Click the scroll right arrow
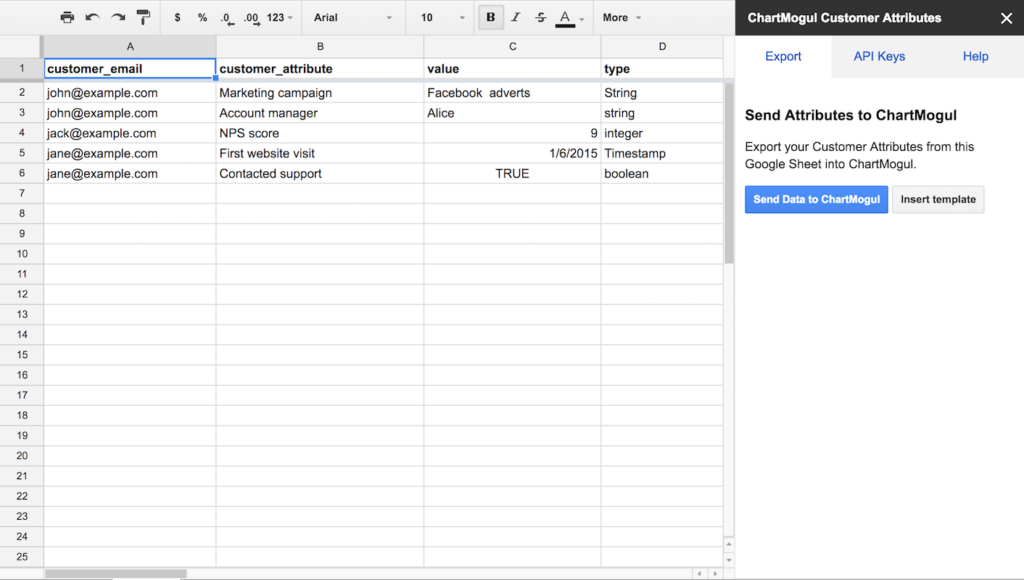This screenshot has height=580, width=1024. click(715, 574)
